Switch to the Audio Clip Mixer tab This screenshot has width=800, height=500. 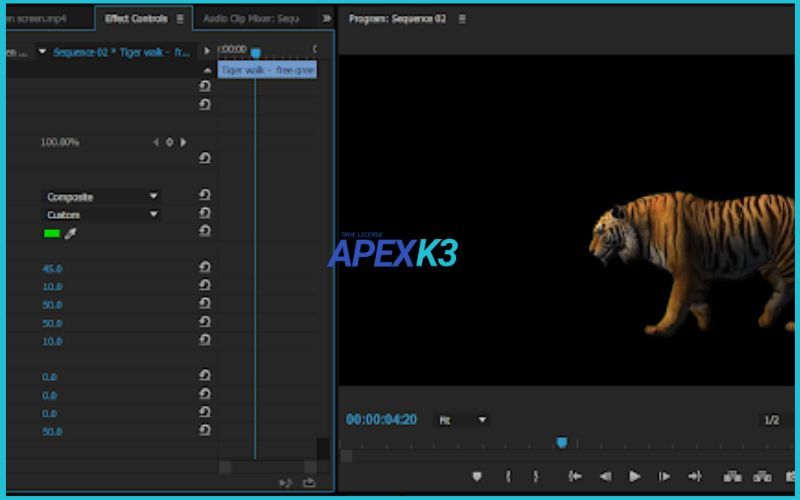[250, 18]
